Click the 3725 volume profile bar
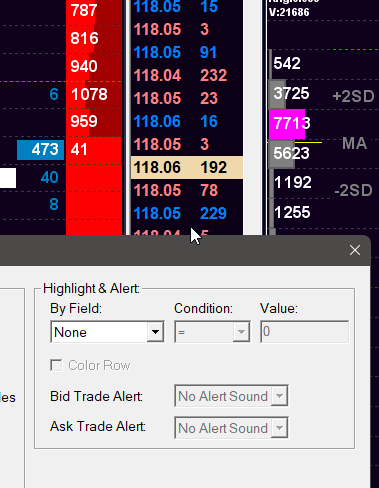The image size is (379, 488). [277, 94]
